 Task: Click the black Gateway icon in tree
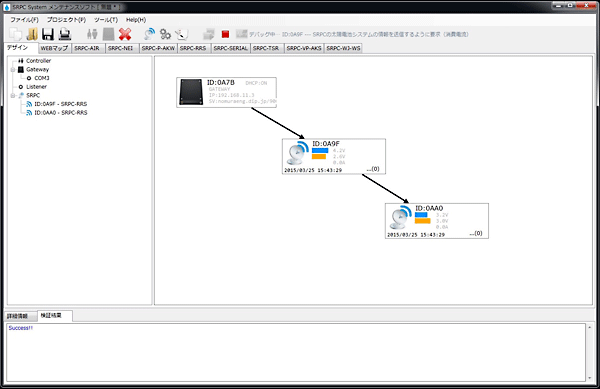(x=21, y=70)
